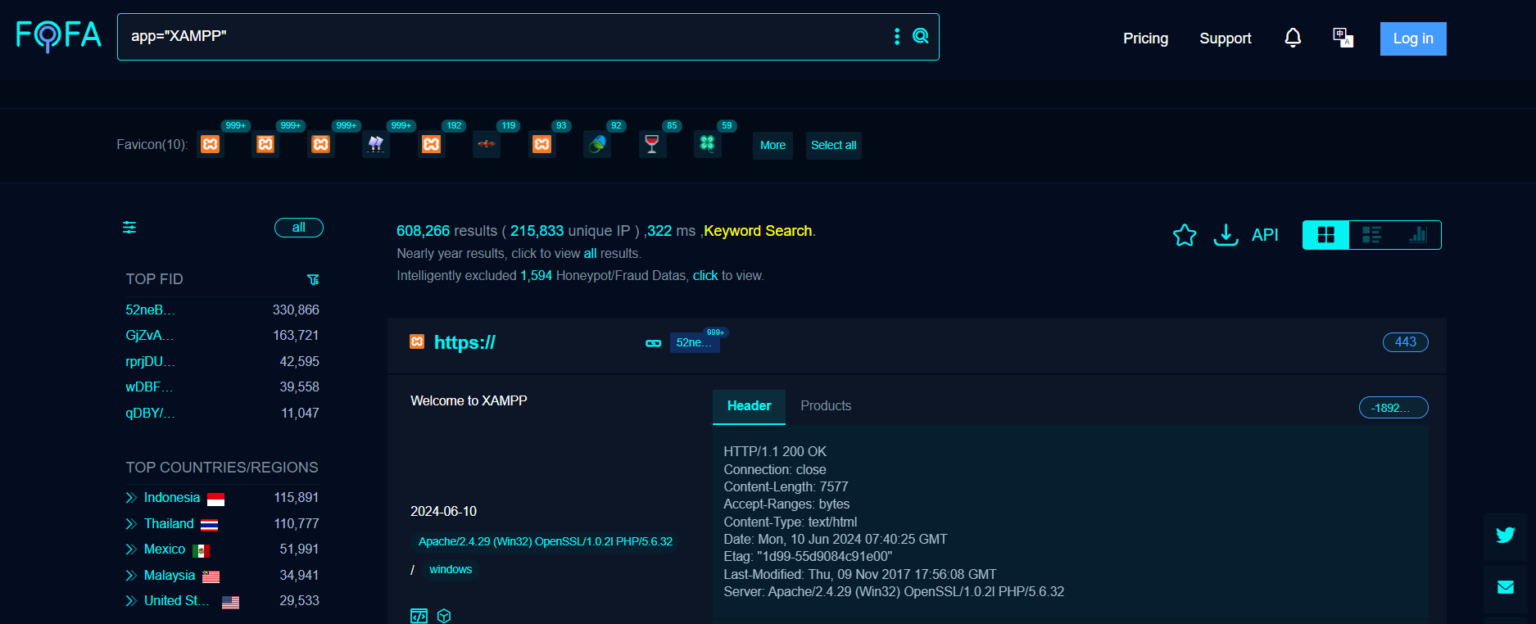Switch to list view layout
This screenshot has width=1536, height=624.
pos(1372,235)
